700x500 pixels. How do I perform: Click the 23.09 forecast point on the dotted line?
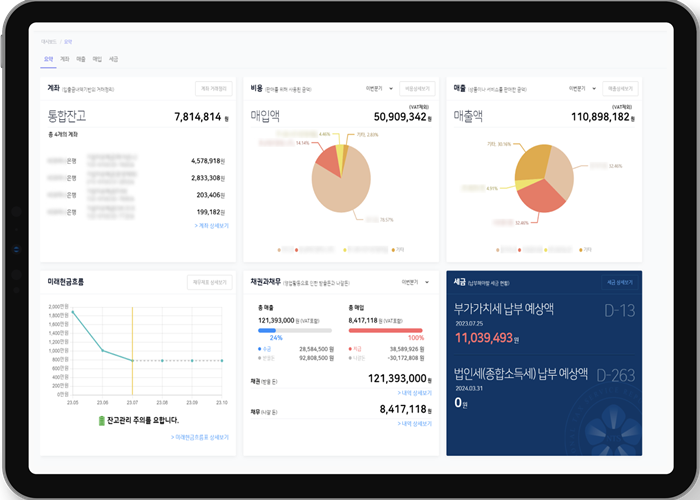tap(192, 361)
